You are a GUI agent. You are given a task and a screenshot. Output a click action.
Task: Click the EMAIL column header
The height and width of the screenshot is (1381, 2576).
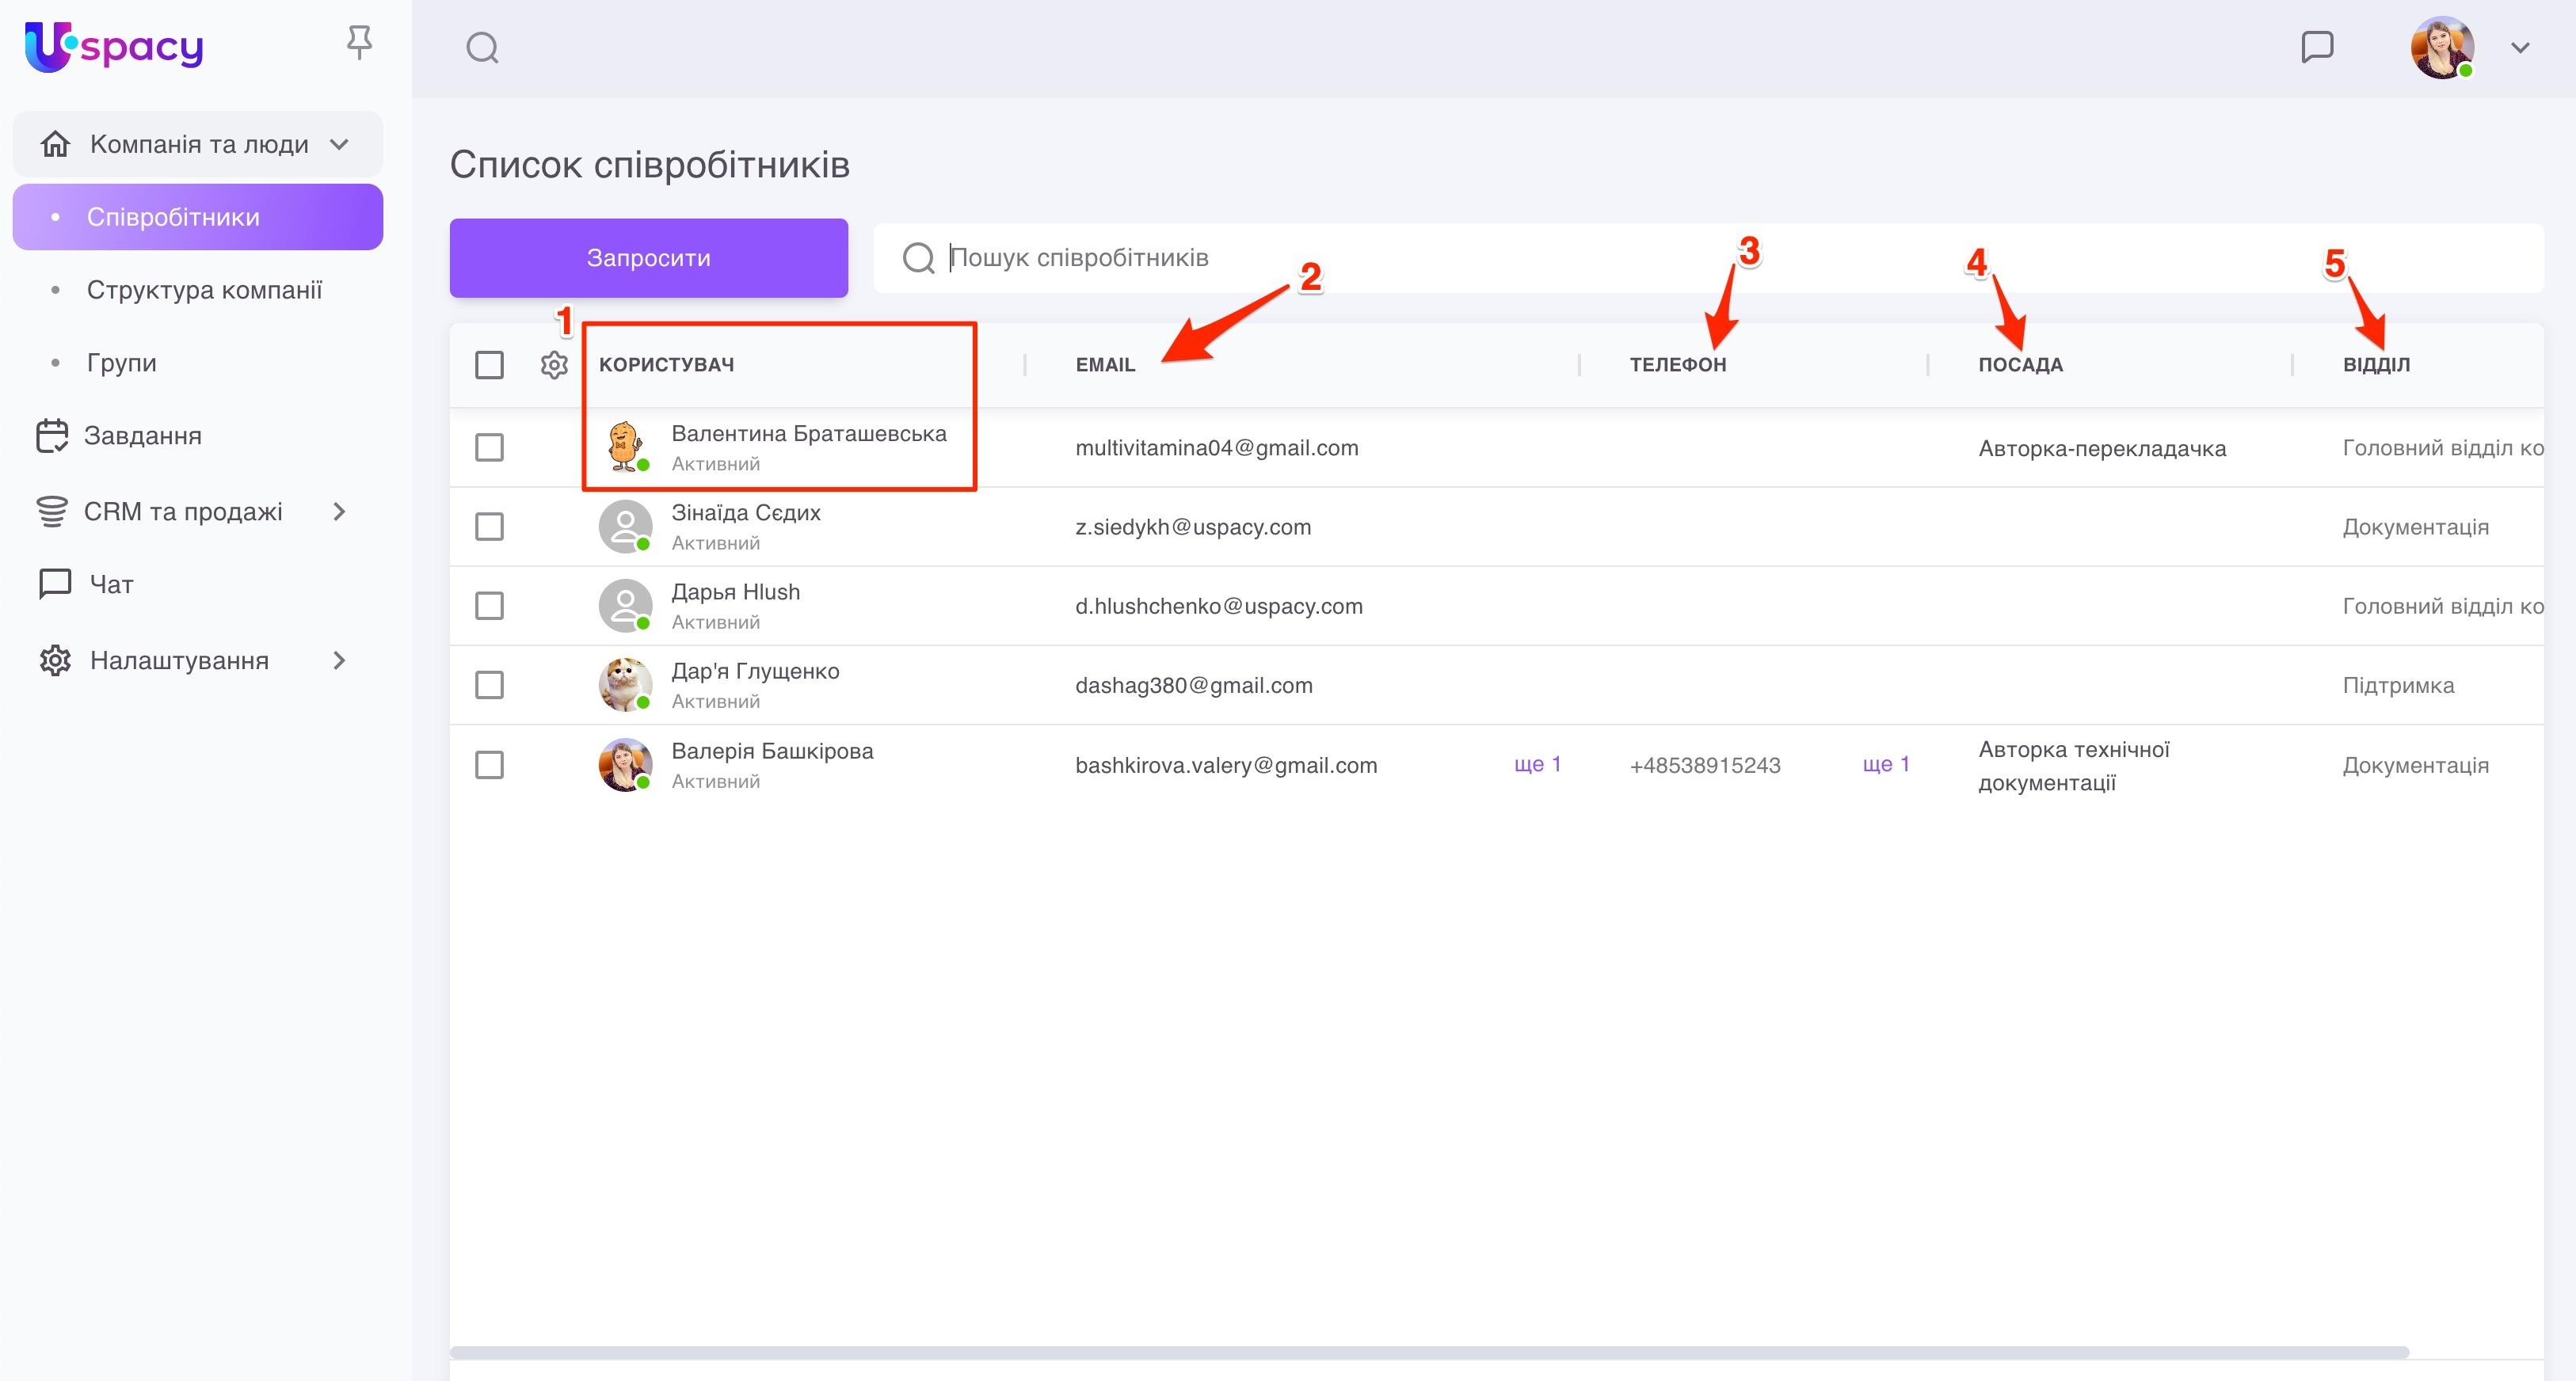coord(1105,365)
